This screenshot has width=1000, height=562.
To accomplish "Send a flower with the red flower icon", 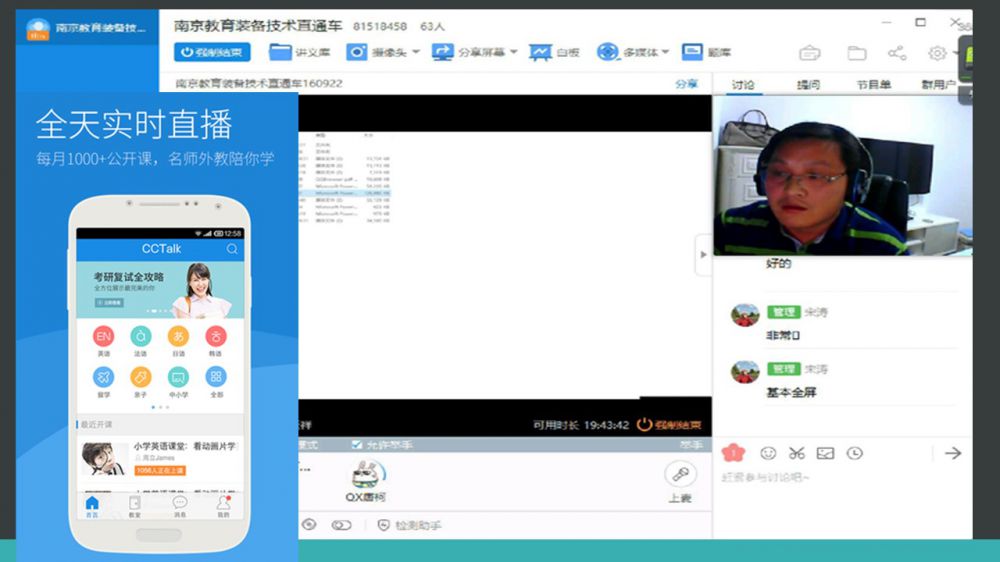I will pos(732,453).
